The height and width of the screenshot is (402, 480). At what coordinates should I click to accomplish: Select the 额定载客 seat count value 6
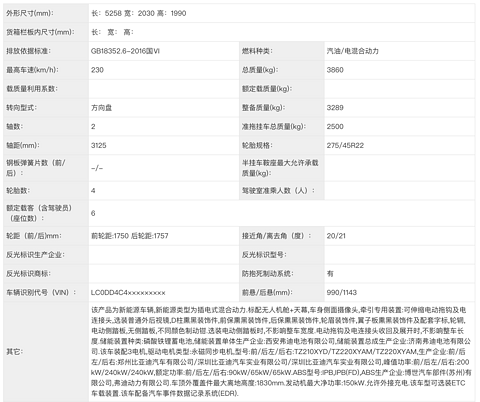[93, 213]
